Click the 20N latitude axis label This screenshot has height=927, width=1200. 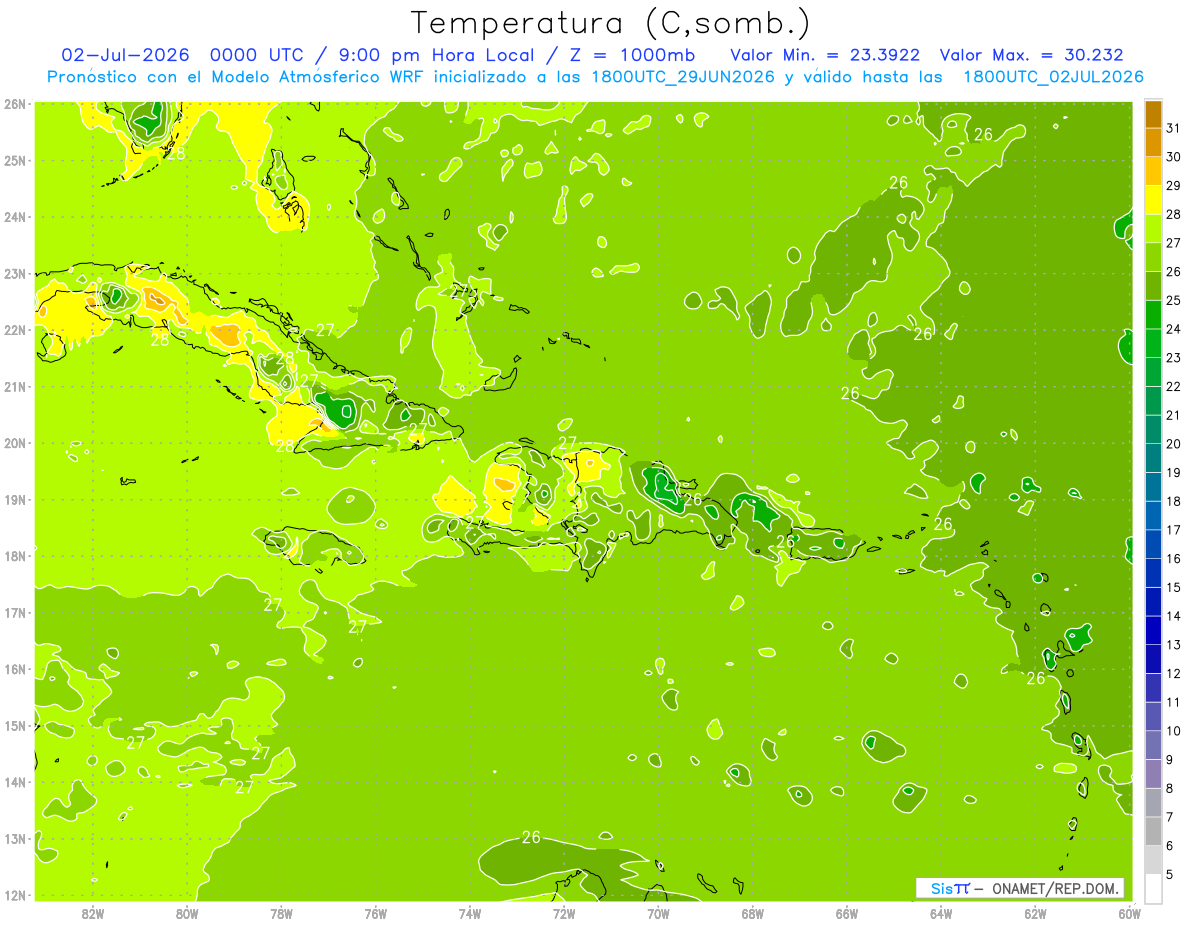point(14,443)
